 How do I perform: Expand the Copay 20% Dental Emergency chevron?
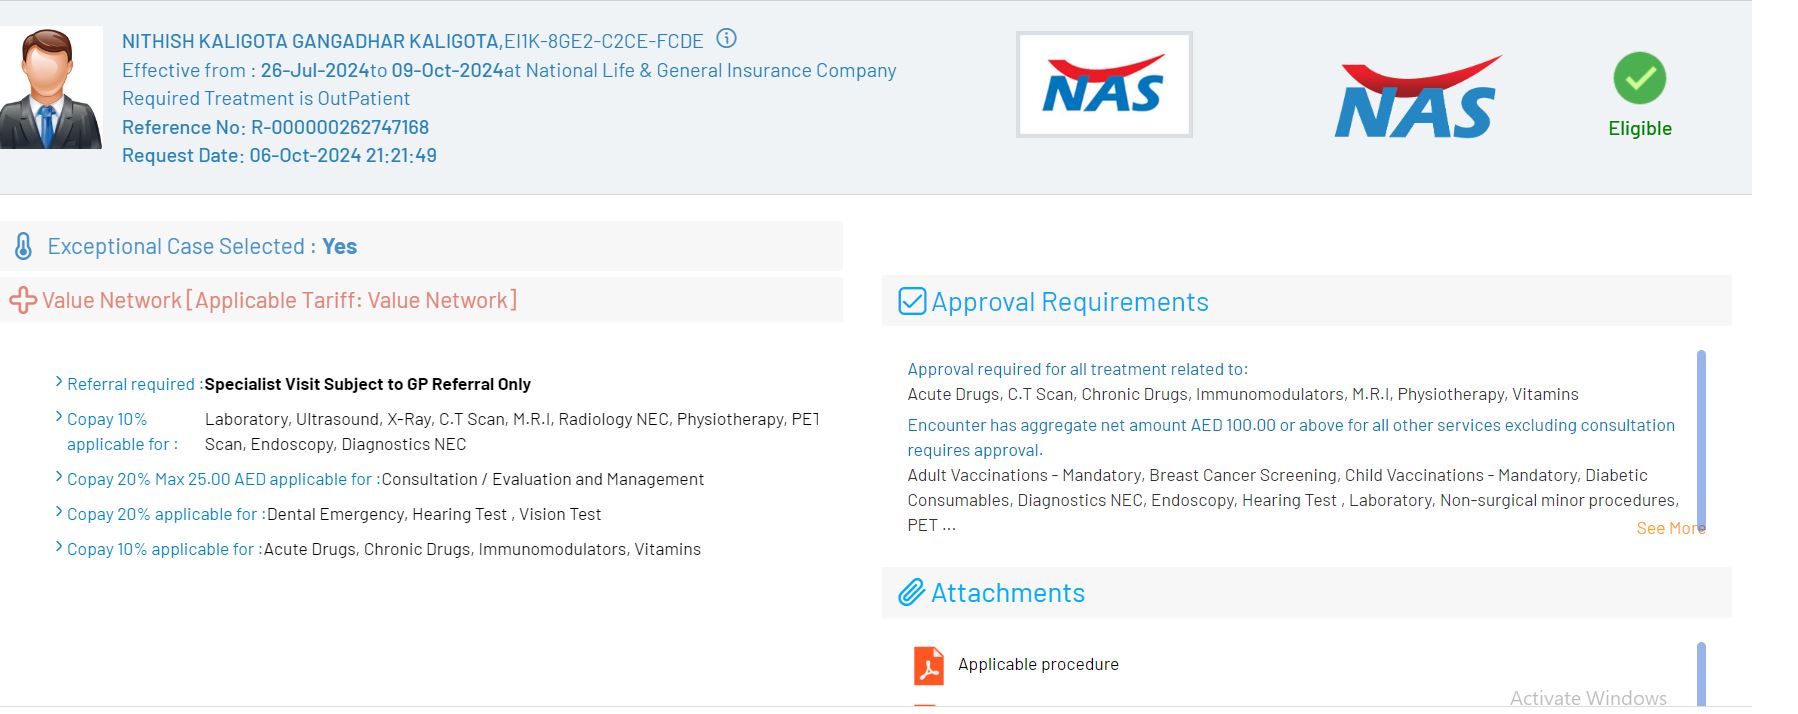pos(59,513)
